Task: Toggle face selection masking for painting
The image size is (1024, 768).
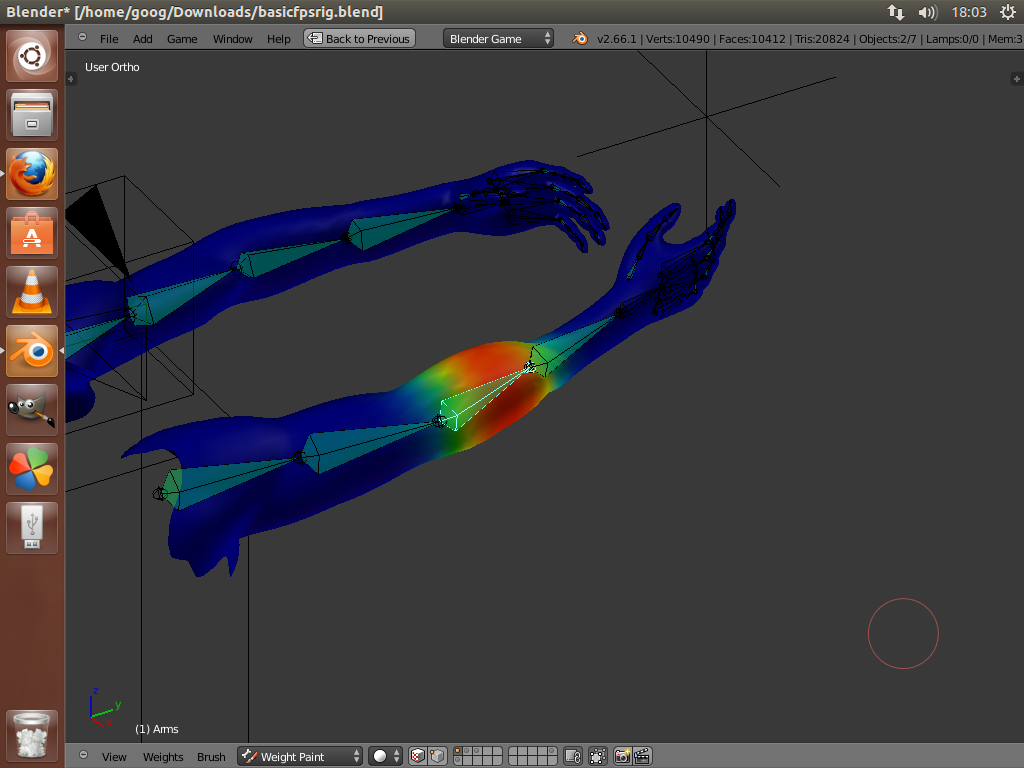Action: click(418, 756)
